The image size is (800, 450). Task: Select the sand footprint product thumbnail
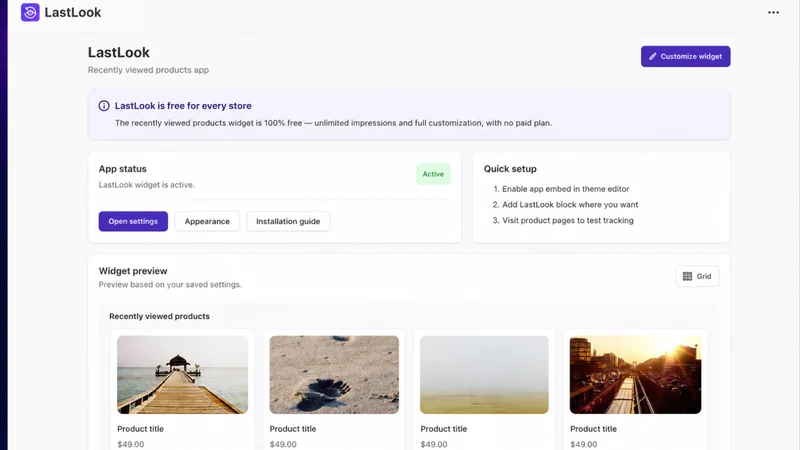click(334, 374)
